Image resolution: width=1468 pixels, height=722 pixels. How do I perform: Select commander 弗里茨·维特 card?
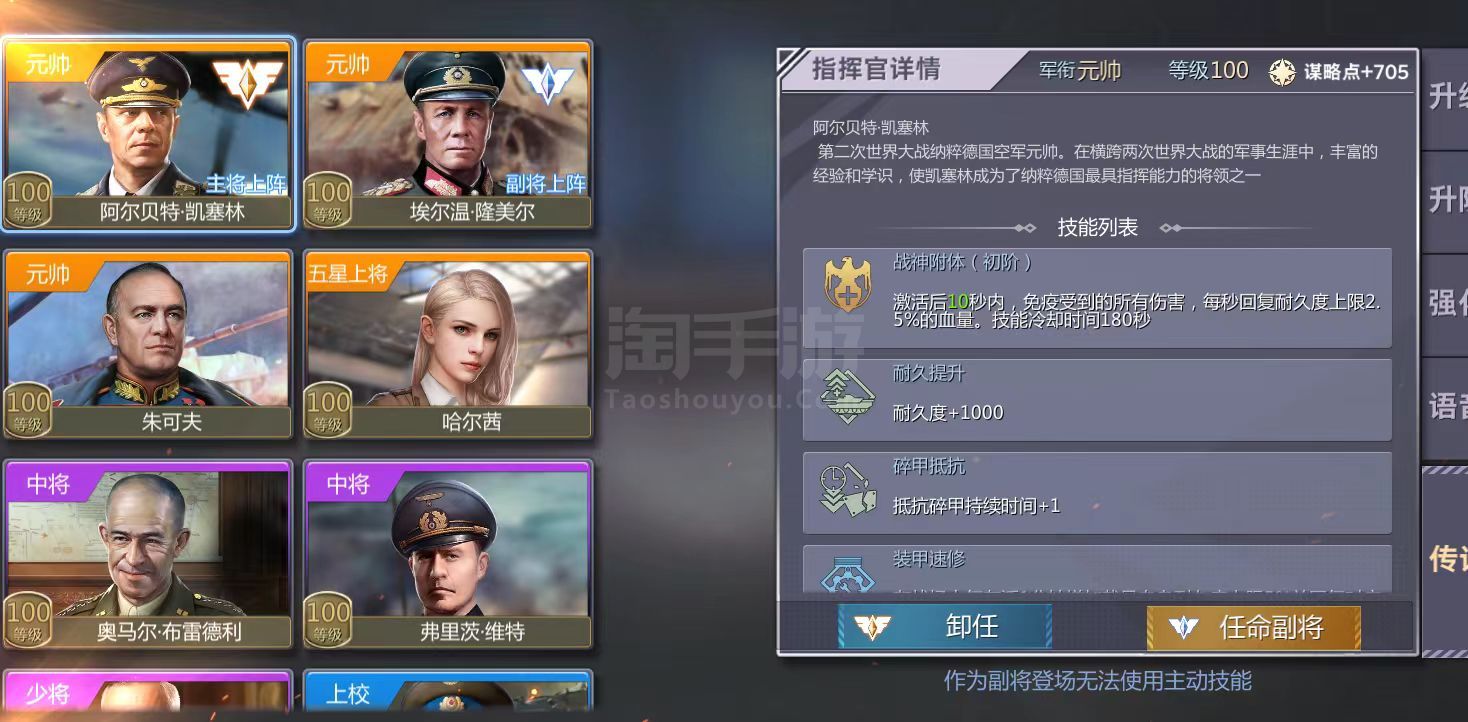[x=447, y=554]
